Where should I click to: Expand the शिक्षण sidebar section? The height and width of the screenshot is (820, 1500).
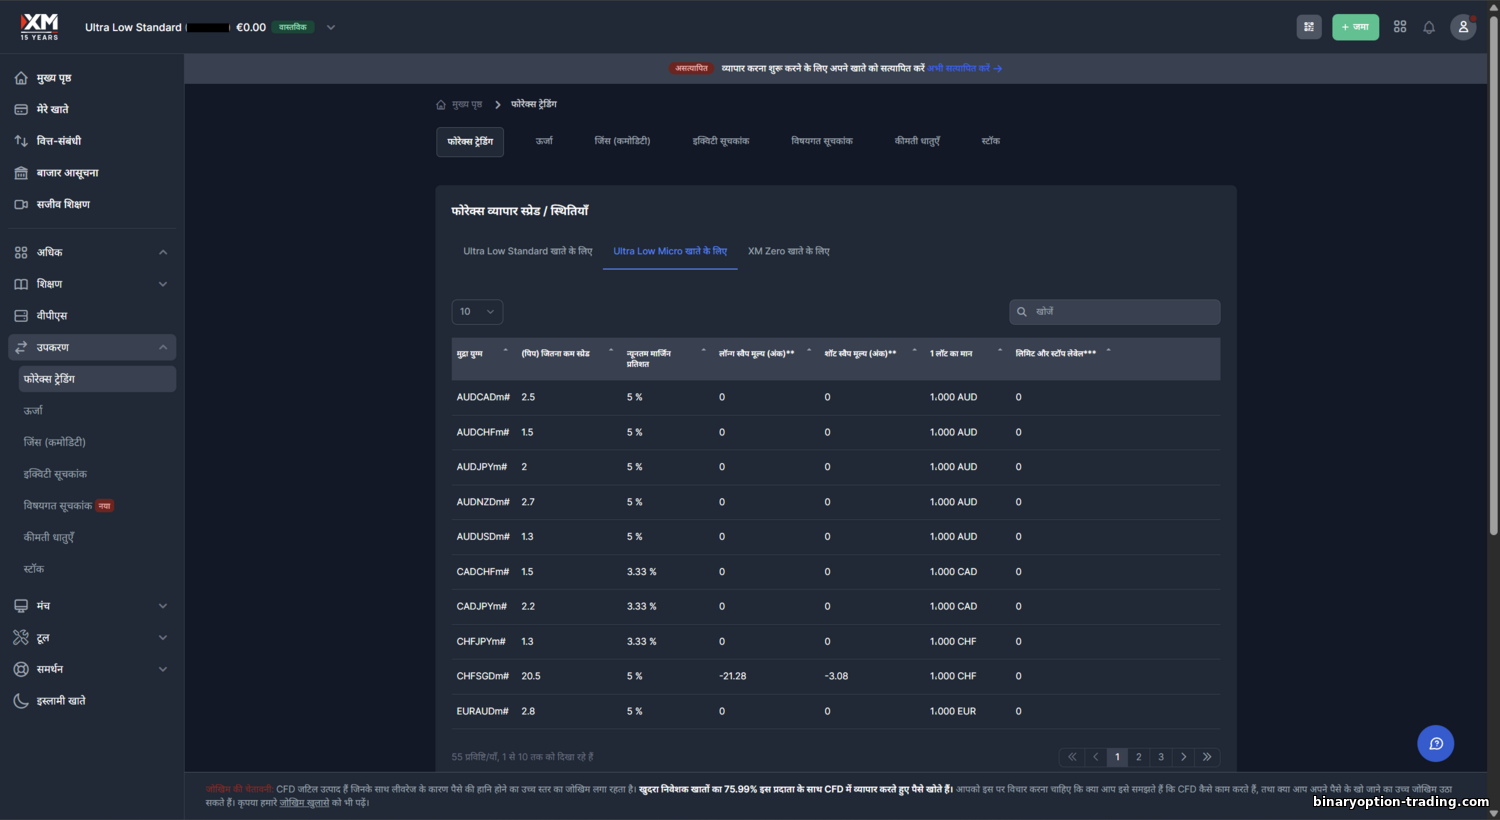pyautogui.click(x=163, y=284)
